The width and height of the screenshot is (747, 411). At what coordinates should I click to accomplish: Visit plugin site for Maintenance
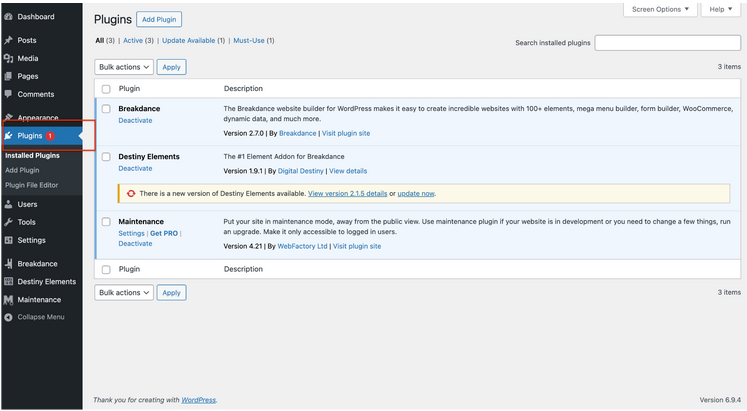[x=357, y=246]
